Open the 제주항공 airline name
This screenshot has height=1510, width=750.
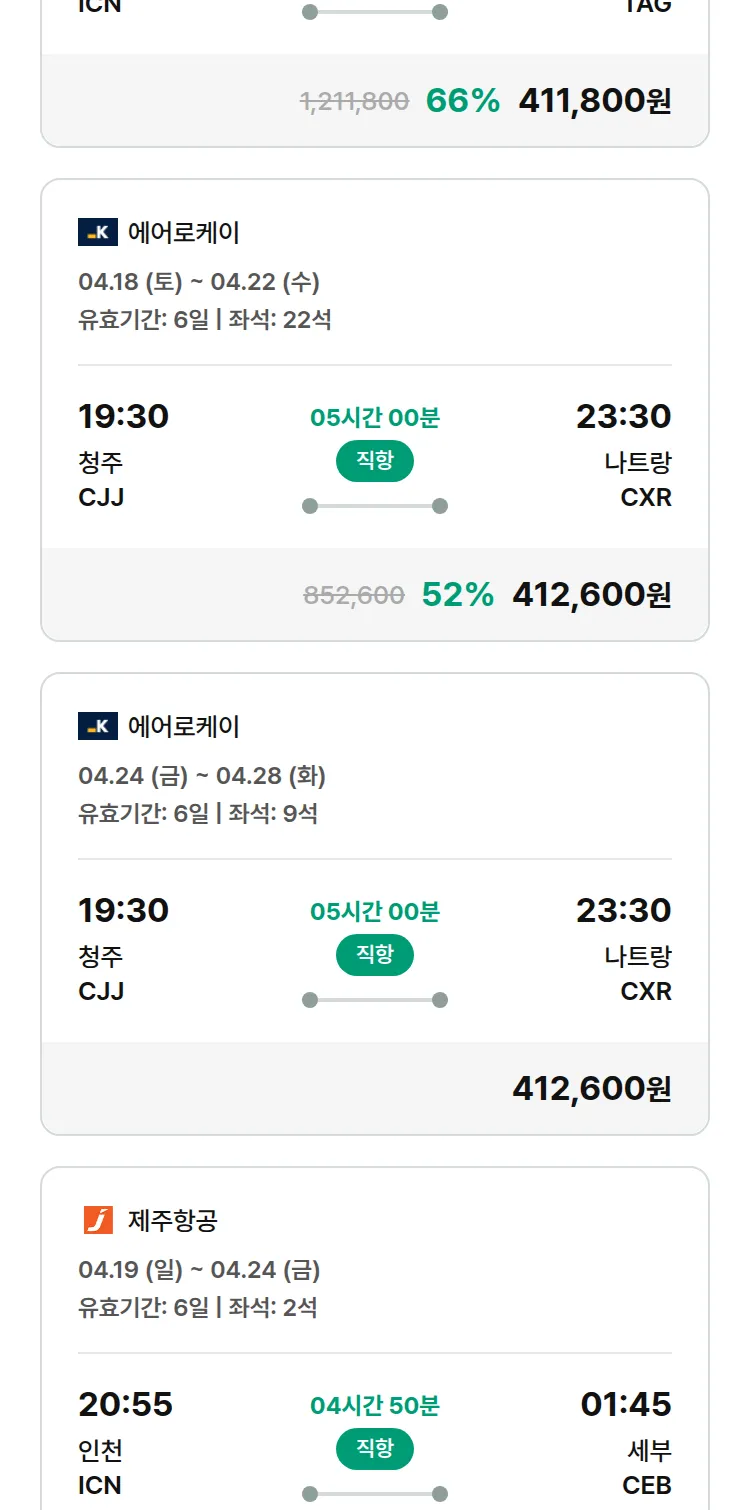click(x=173, y=1220)
